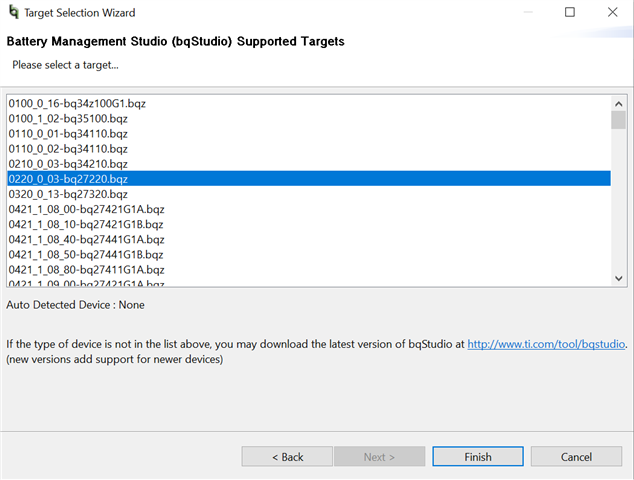Close the Target Selection Wizard window

pos(612,13)
